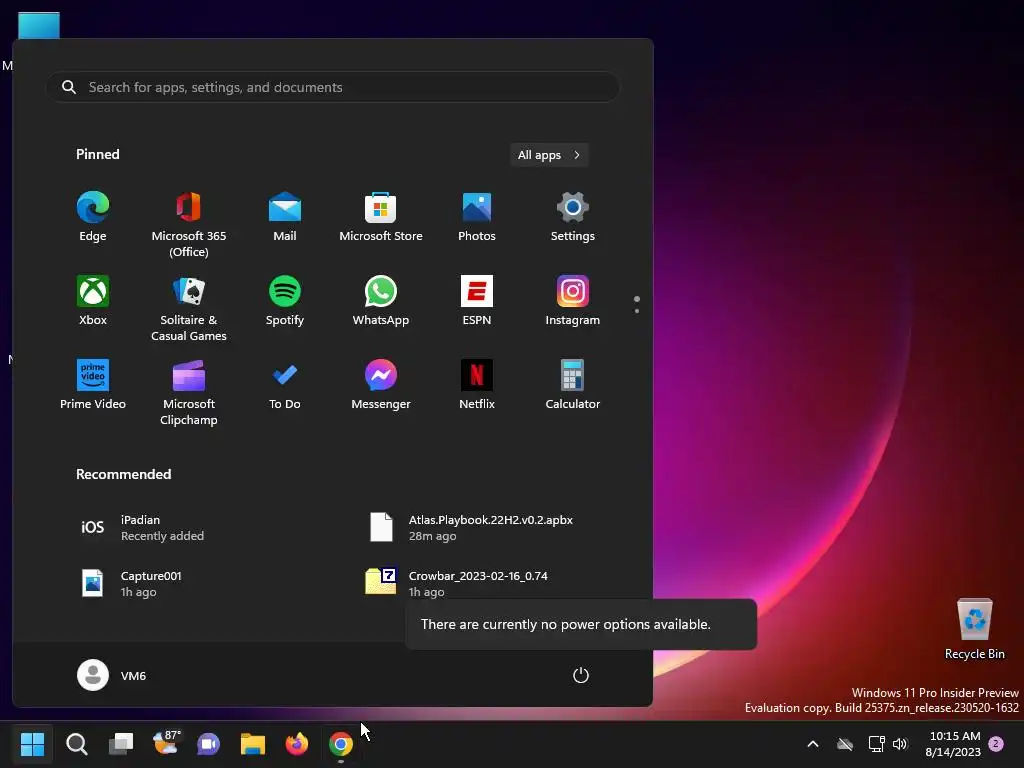Open the Photos app

coord(477,217)
